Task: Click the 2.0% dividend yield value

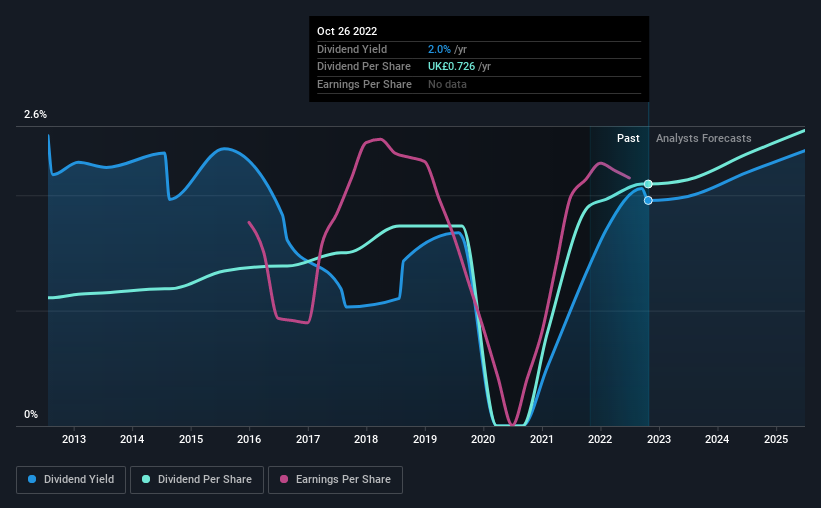Action: pos(439,49)
